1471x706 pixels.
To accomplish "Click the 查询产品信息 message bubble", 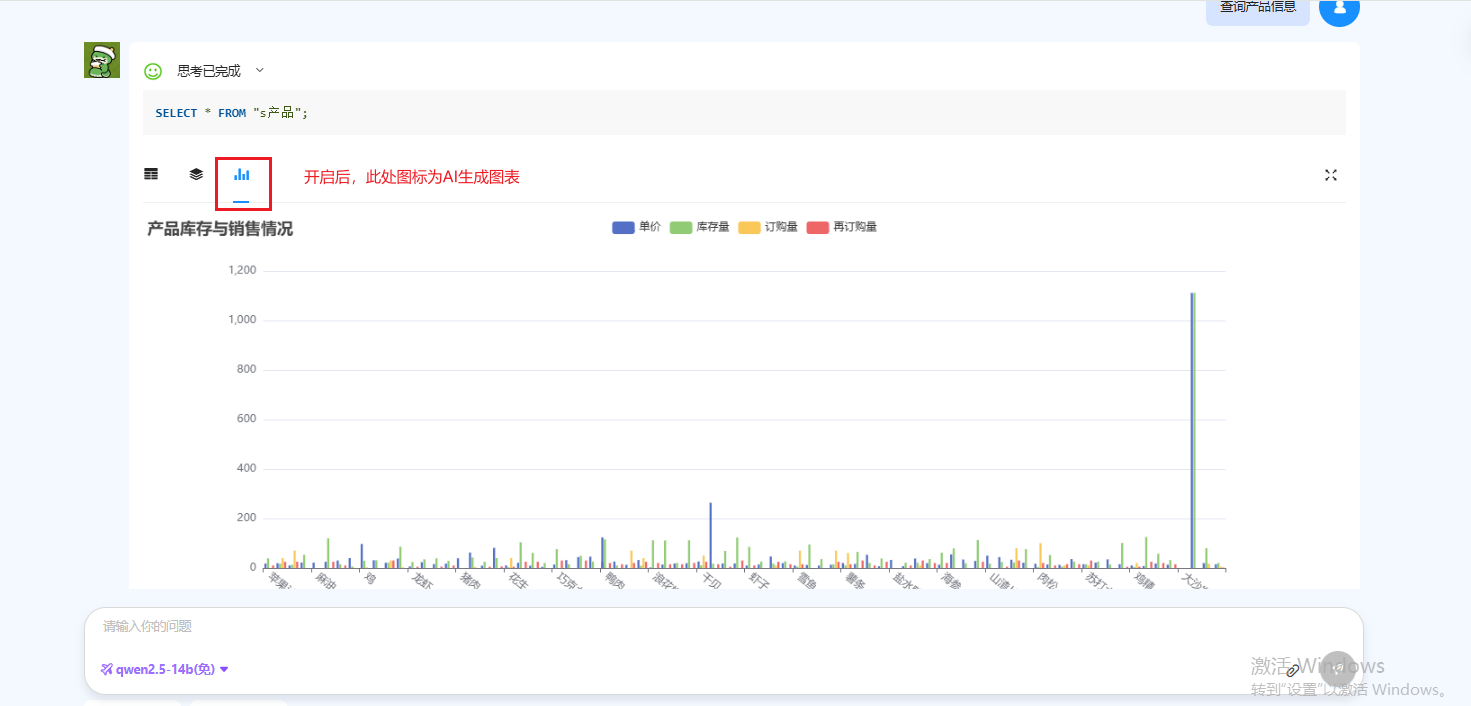I will pos(1257,8).
